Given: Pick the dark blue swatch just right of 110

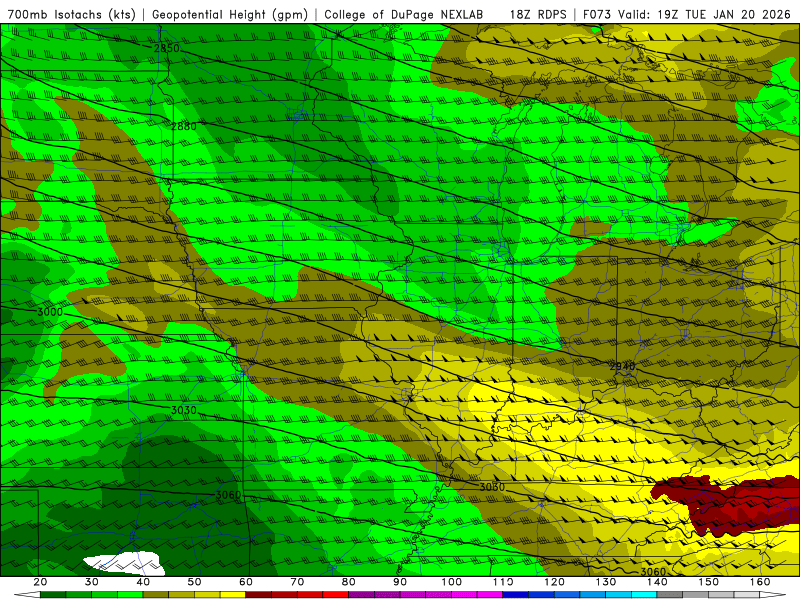Looking at the screenshot, I should coord(516,595).
